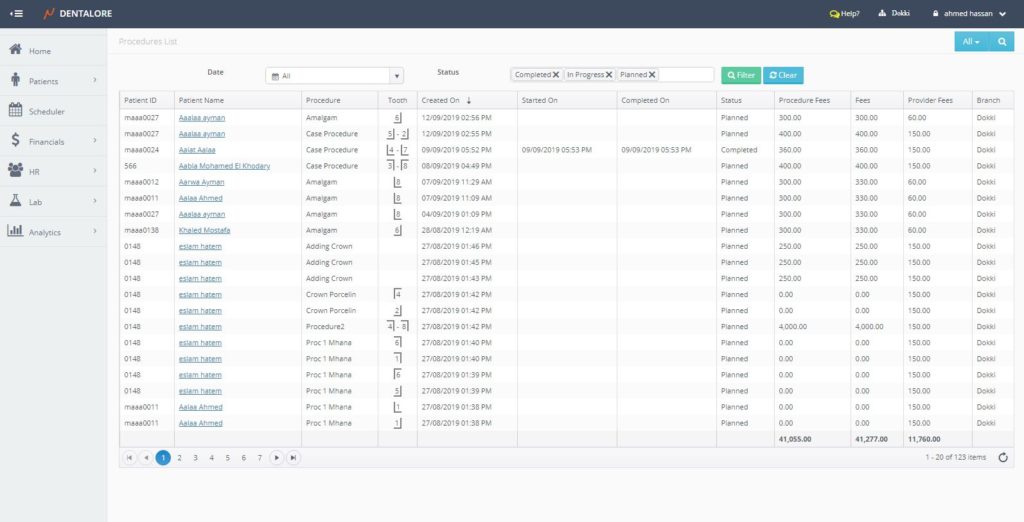The height and width of the screenshot is (522, 1024).
Task: Open the Help chat icon
Action: point(835,14)
